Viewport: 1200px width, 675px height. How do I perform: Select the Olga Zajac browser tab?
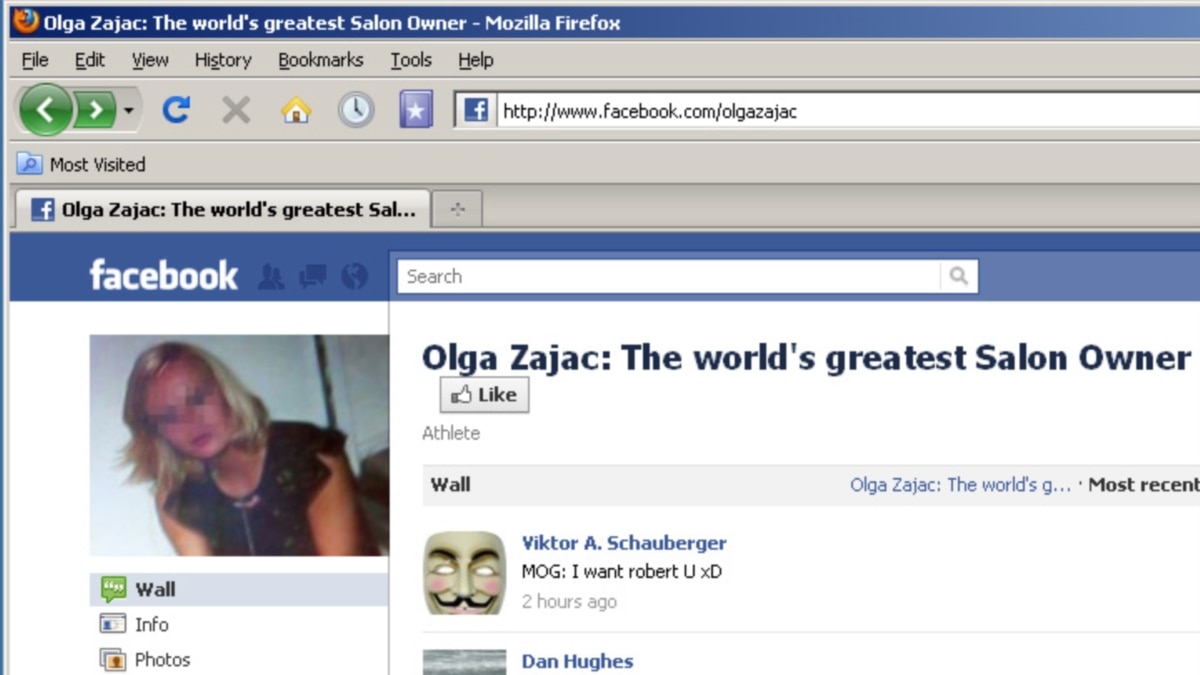coord(223,210)
